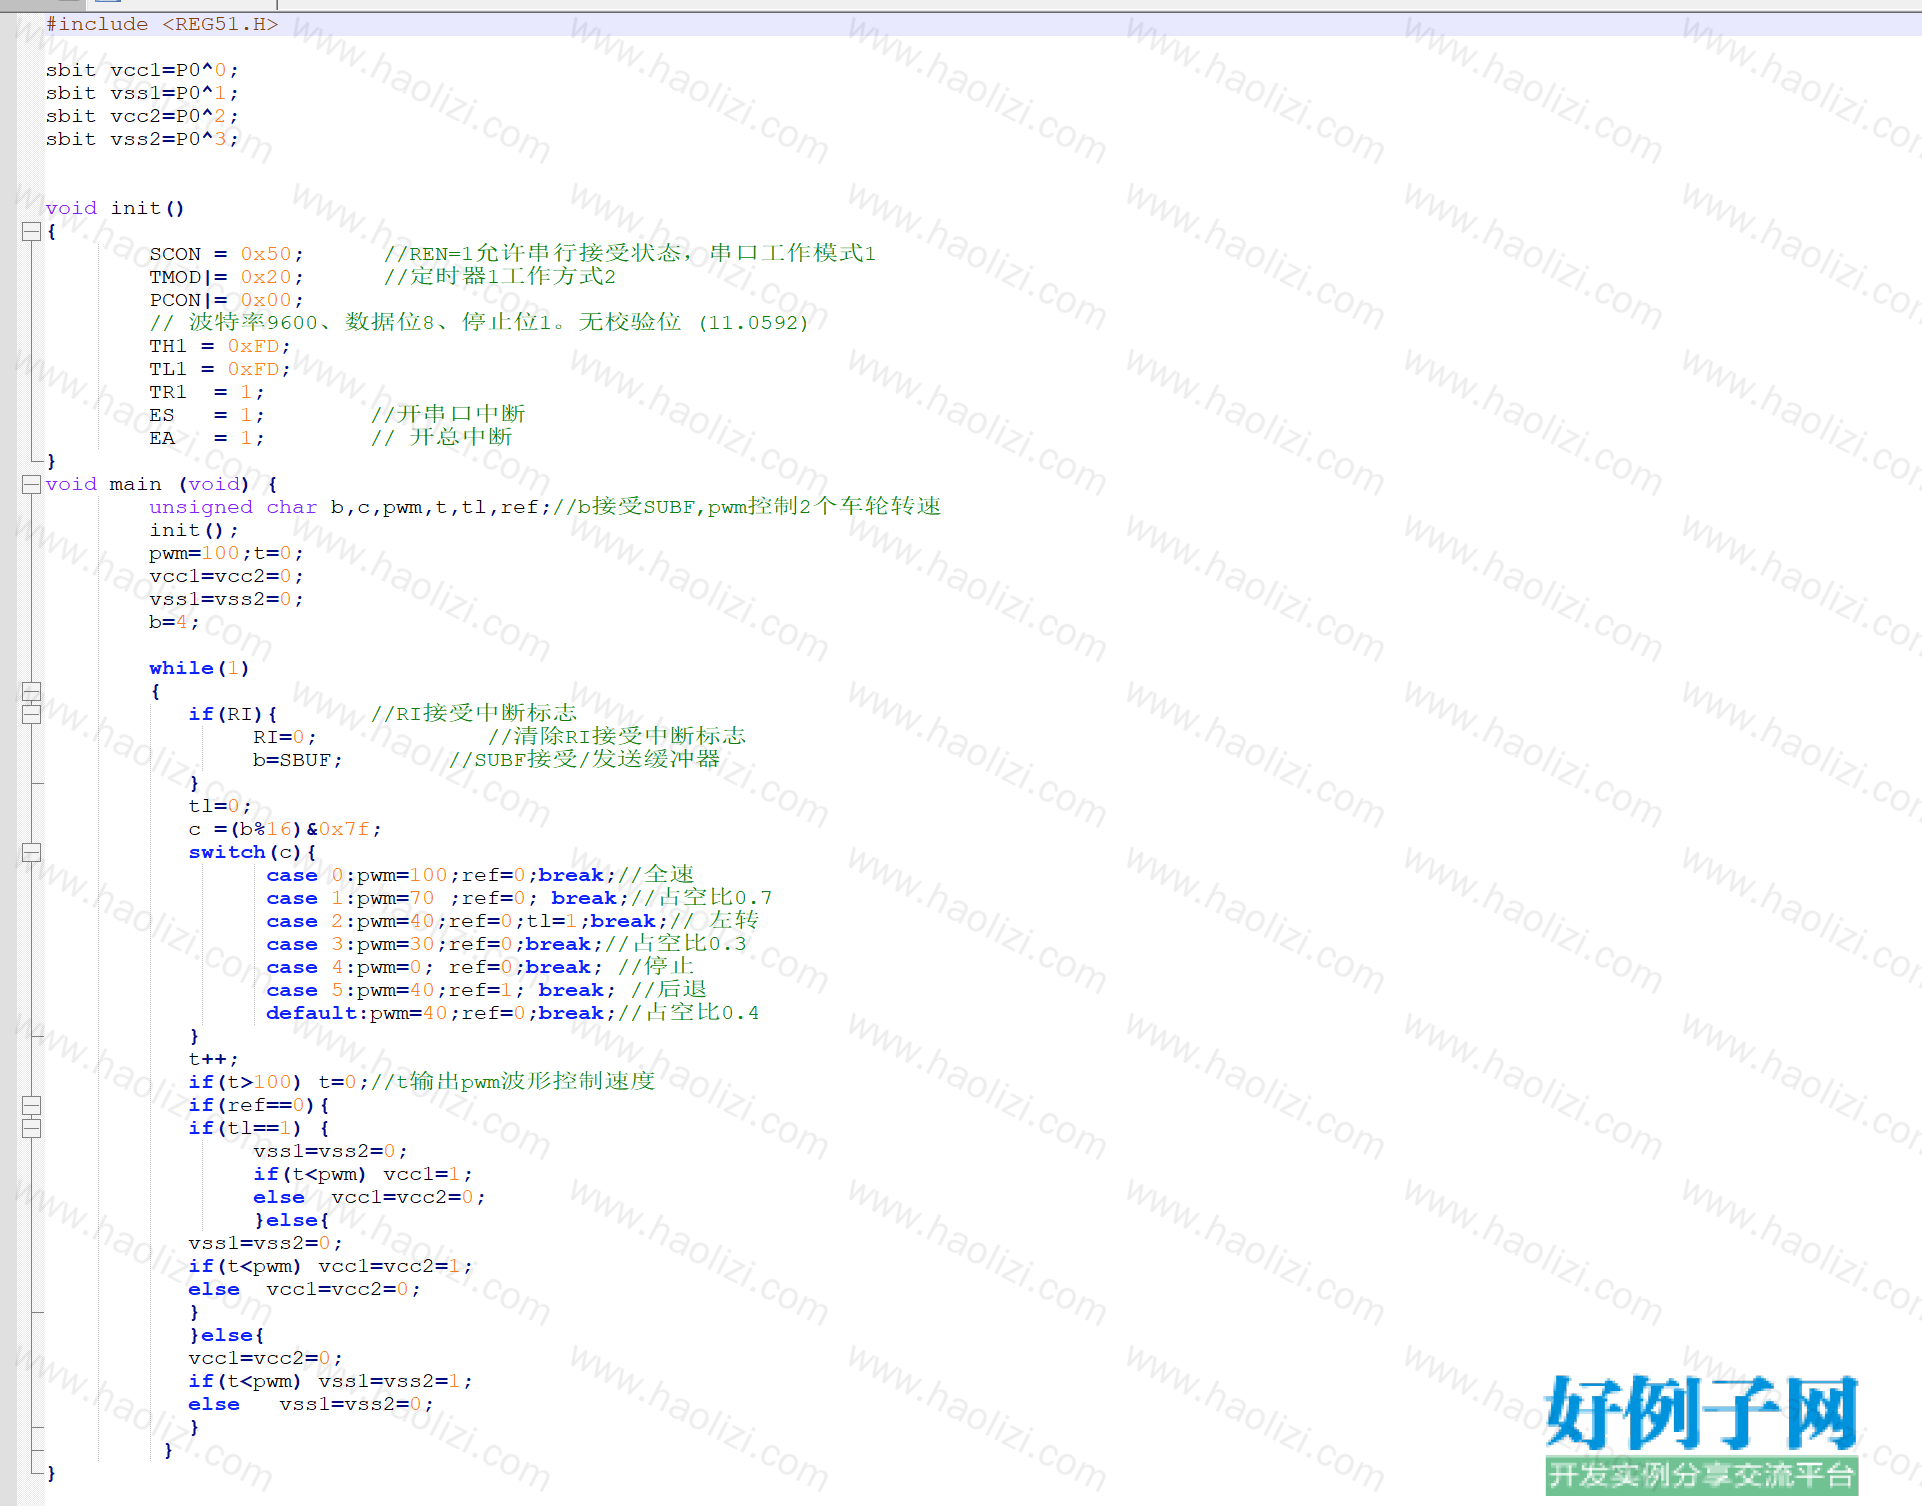This screenshot has height=1506, width=1922.
Task: Click the unsigned char variable declaration
Action: (349, 507)
